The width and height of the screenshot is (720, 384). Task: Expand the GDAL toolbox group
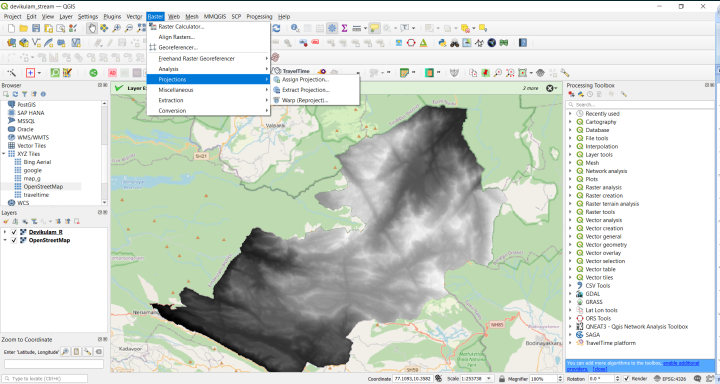click(570, 294)
